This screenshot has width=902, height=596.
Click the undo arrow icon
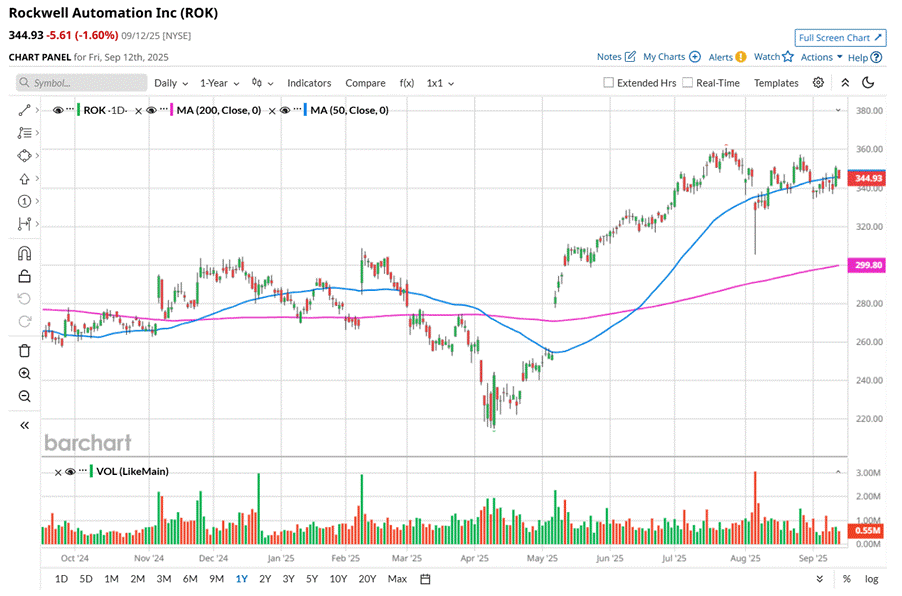(24, 299)
